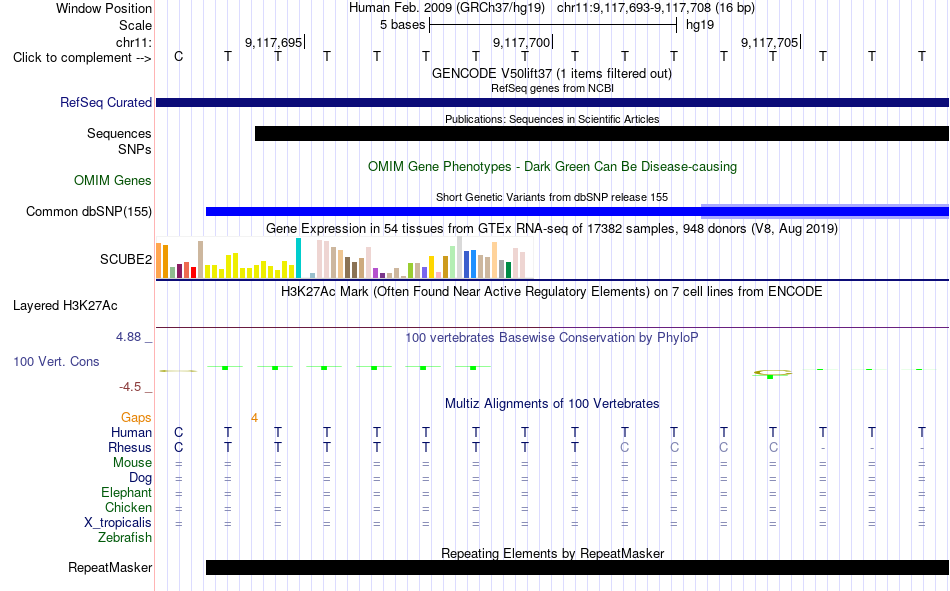
Task: Click the 4.88 conservation scale maximum value
Action: [x=128, y=337]
